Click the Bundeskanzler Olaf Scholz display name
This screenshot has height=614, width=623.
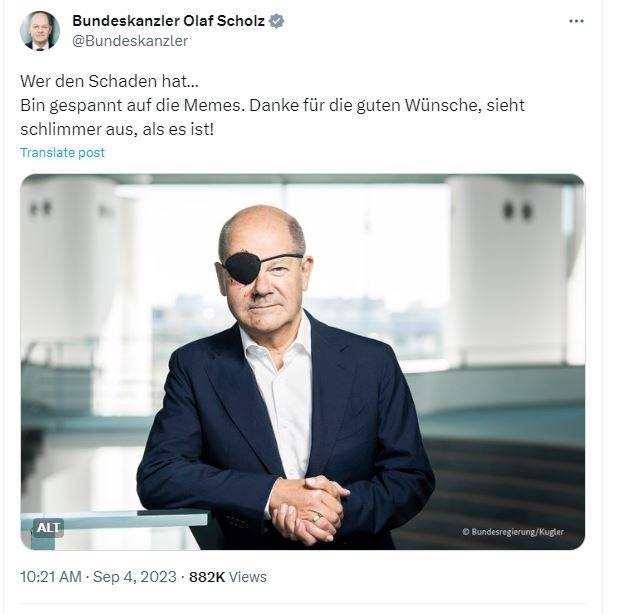(x=168, y=21)
